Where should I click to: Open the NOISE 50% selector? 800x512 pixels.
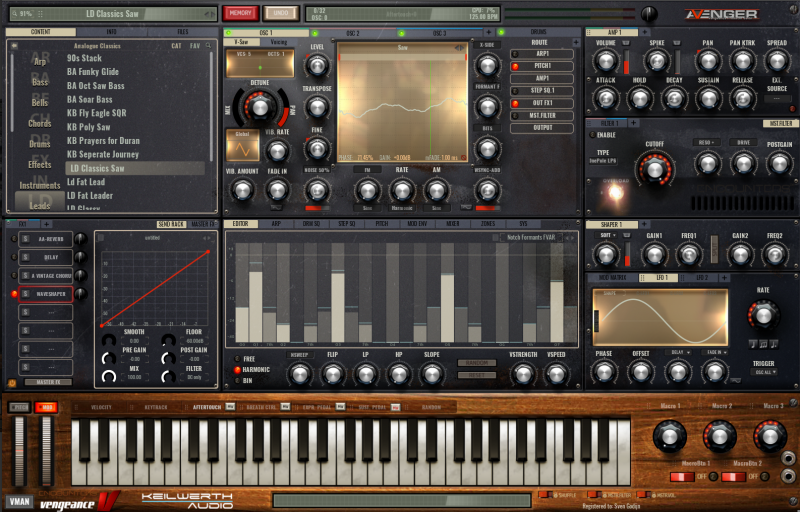coord(317,169)
